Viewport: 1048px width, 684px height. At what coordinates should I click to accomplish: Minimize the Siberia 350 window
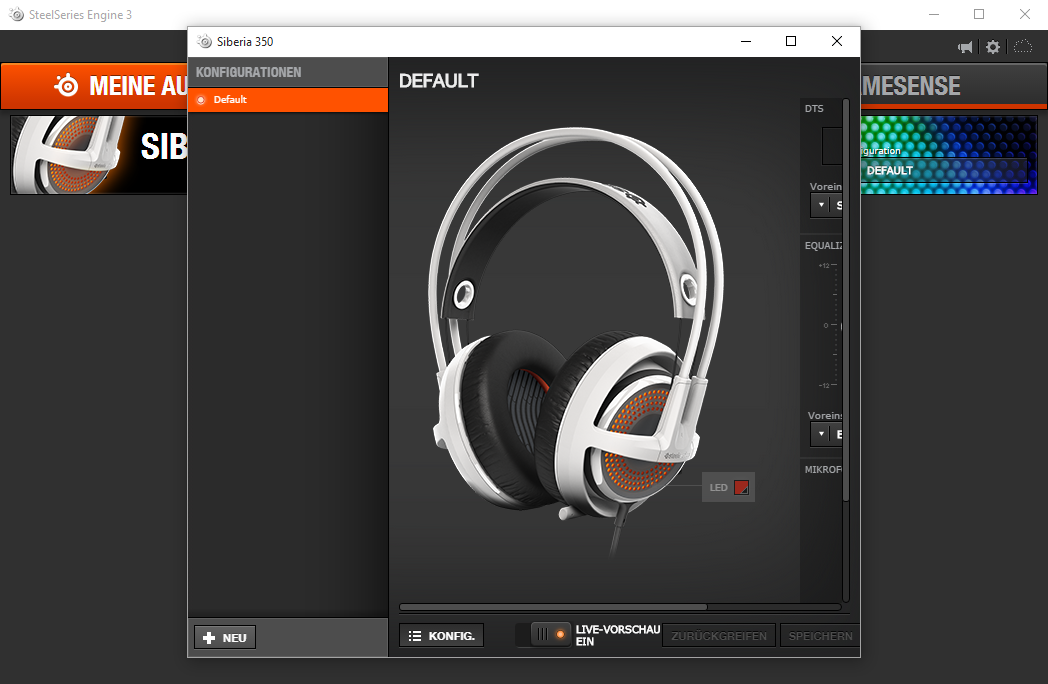click(746, 41)
